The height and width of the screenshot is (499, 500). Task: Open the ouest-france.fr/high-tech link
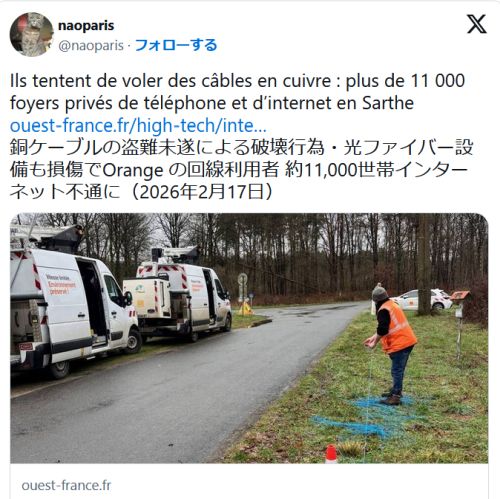[x=138, y=126]
